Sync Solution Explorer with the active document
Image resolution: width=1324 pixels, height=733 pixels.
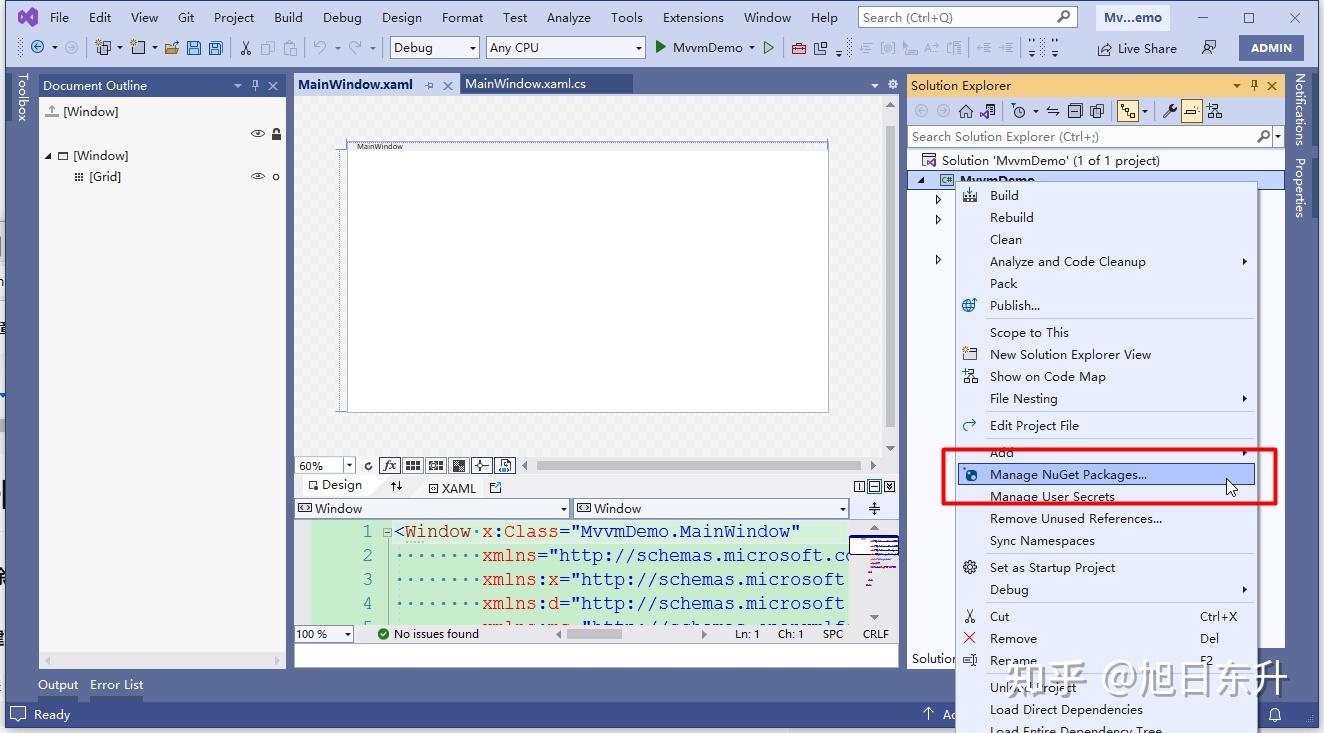coord(1054,110)
